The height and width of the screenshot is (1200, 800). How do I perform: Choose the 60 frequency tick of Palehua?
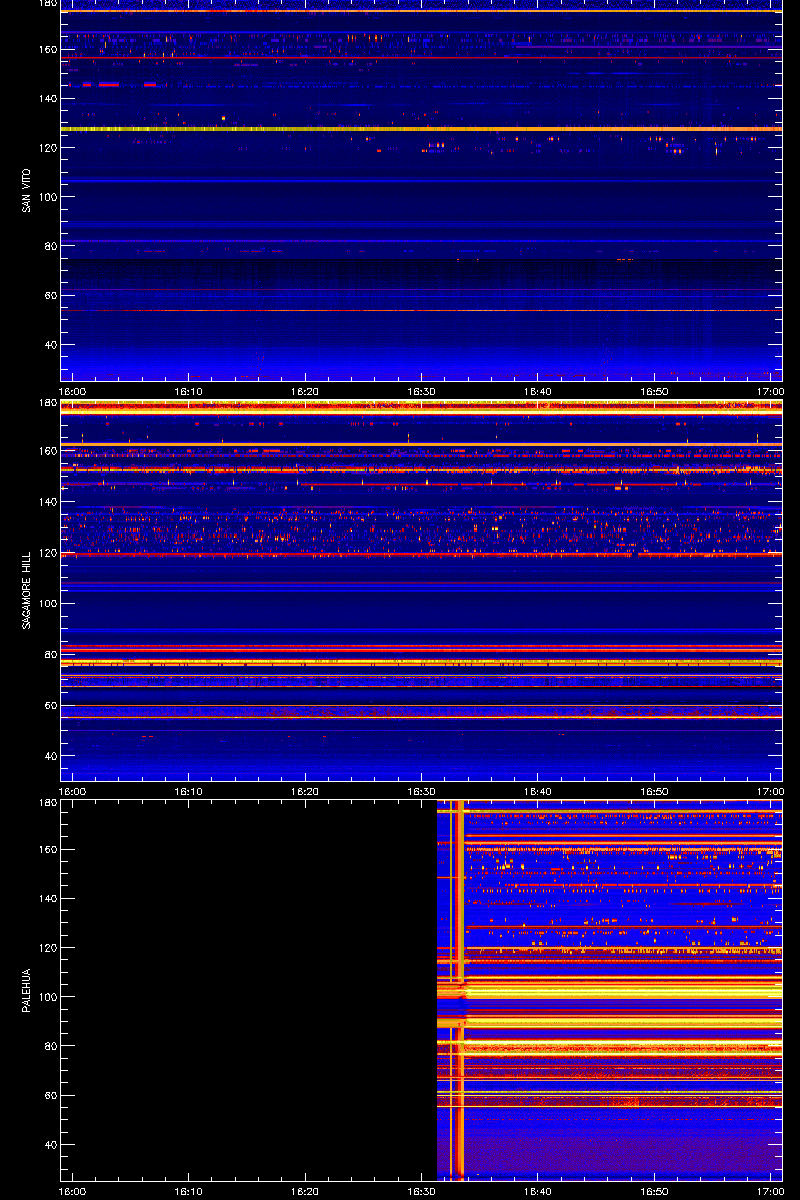[49, 1096]
